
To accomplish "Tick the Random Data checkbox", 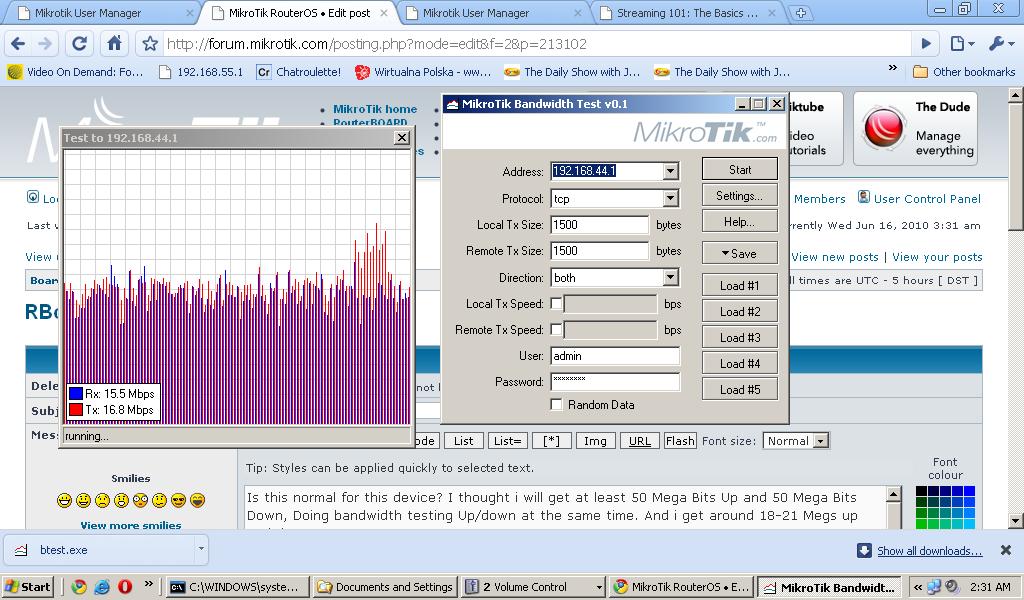I will click(x=556, y=405).
